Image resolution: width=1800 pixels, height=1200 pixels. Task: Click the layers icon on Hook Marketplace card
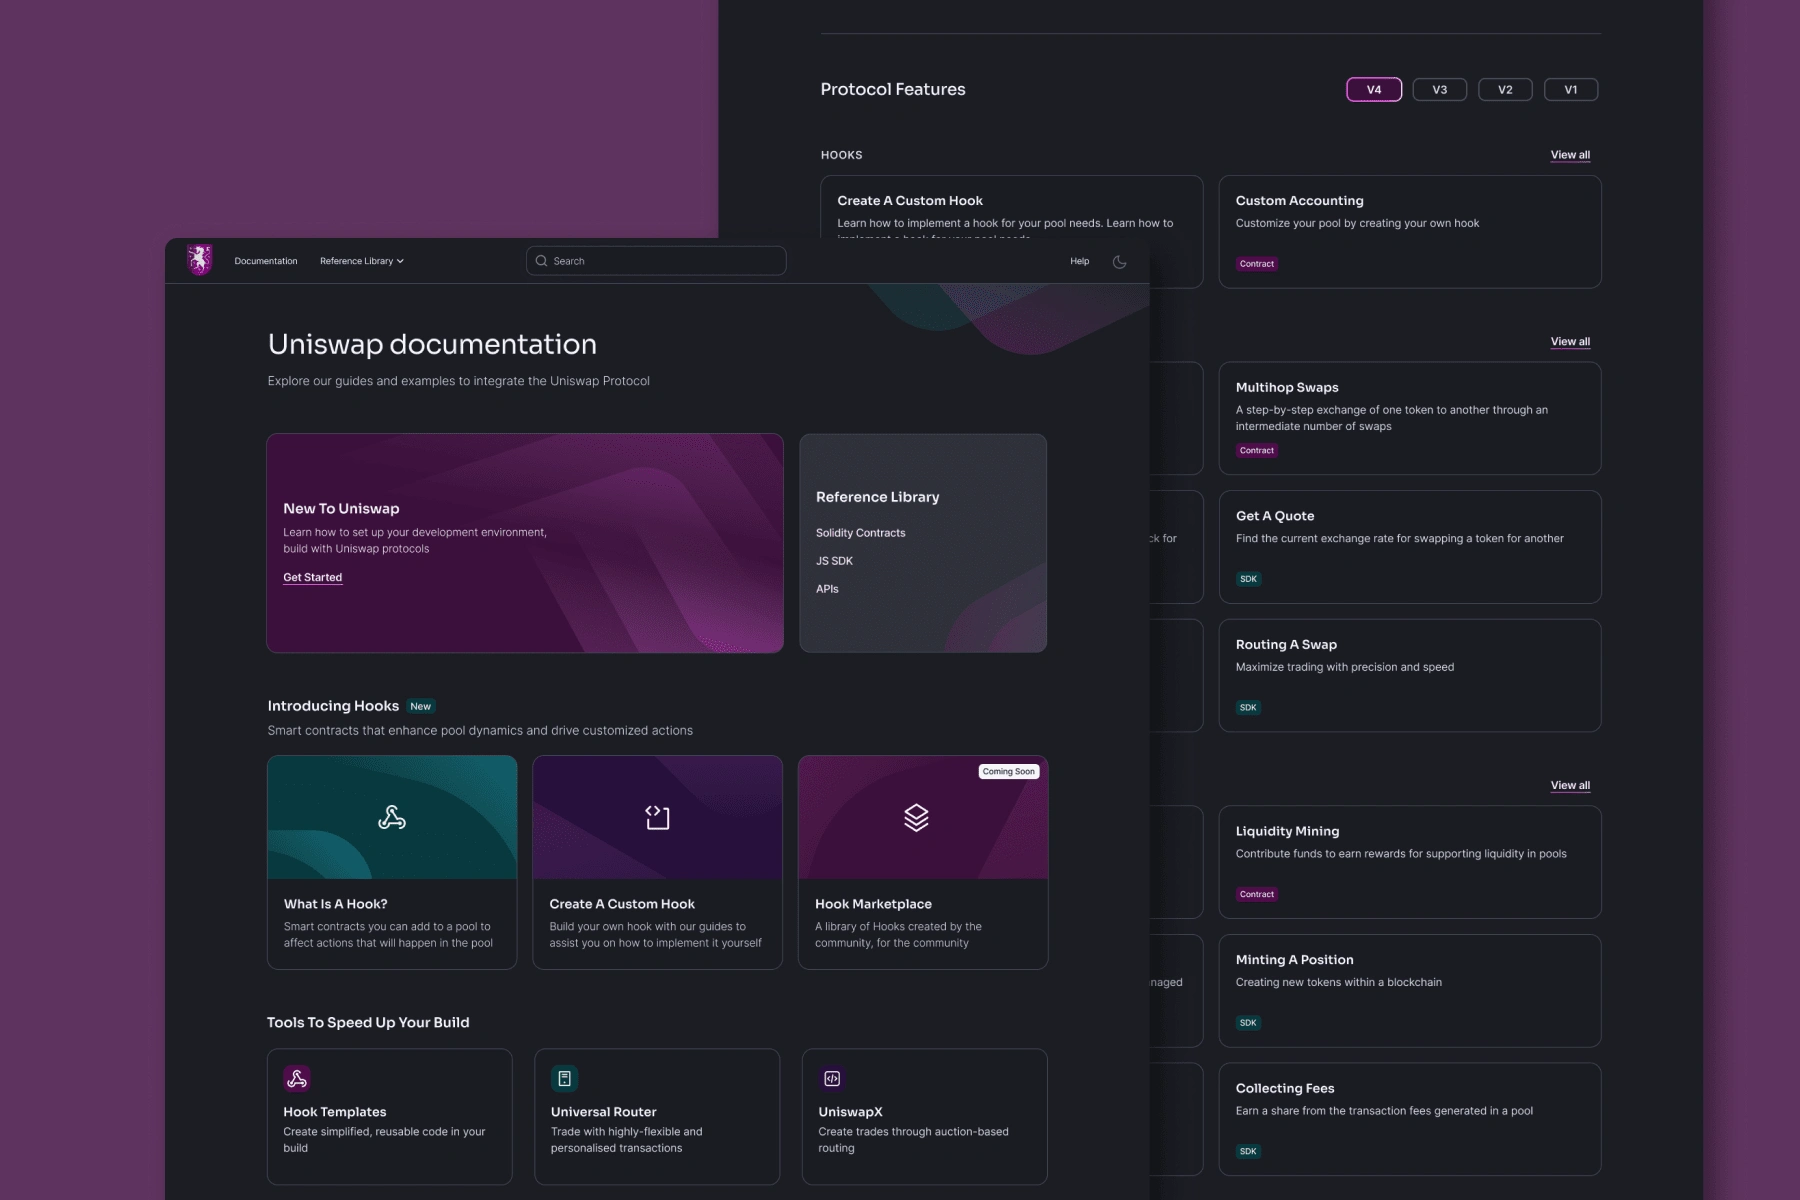(x=916, y=818)
